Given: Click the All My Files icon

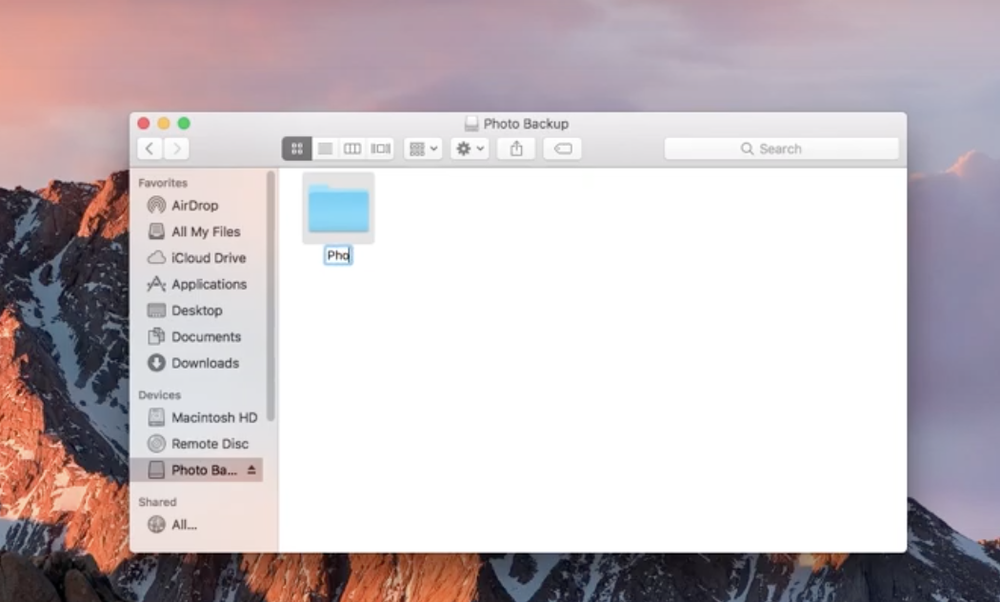Looking at the screenshot, I should 156,231.
